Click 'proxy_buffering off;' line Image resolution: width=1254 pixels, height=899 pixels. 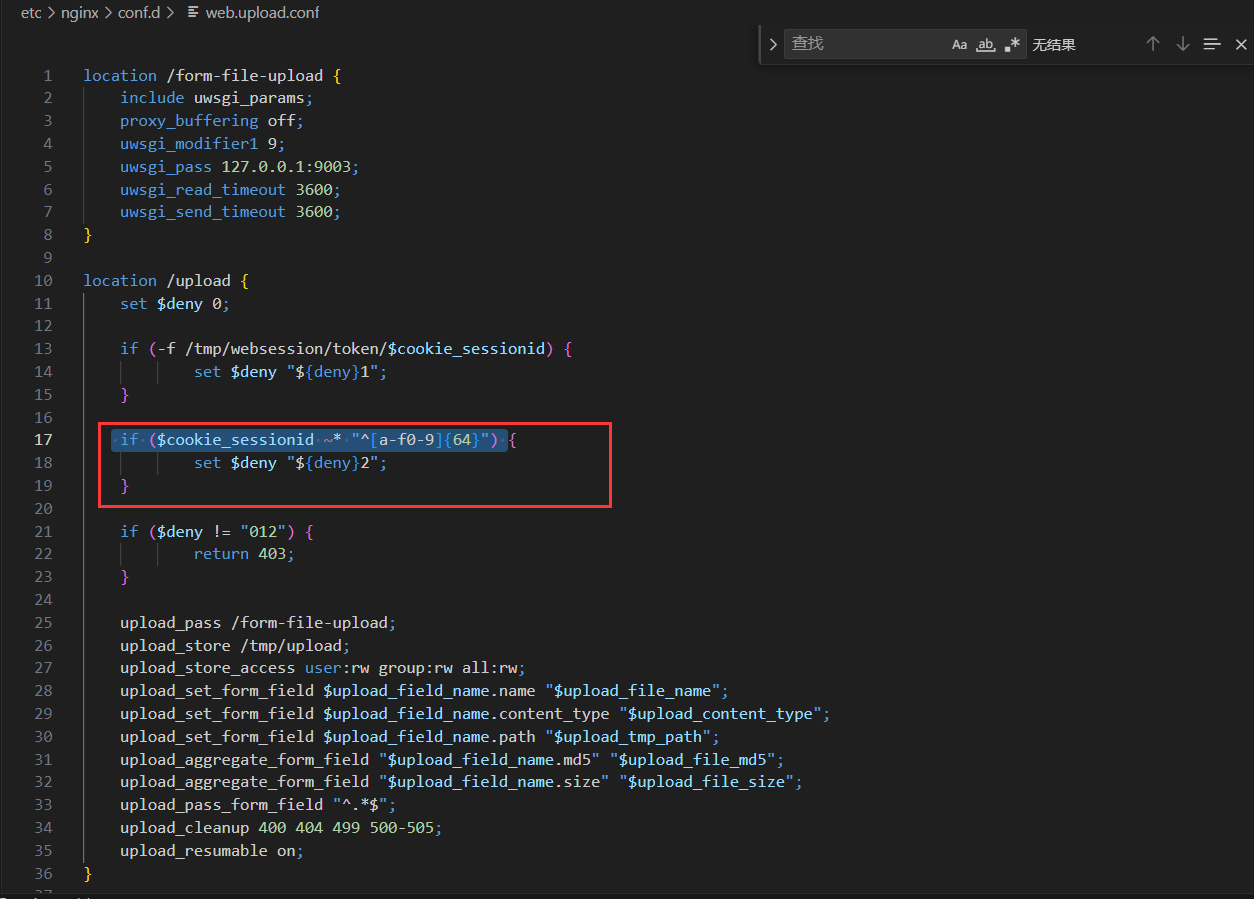212,121
